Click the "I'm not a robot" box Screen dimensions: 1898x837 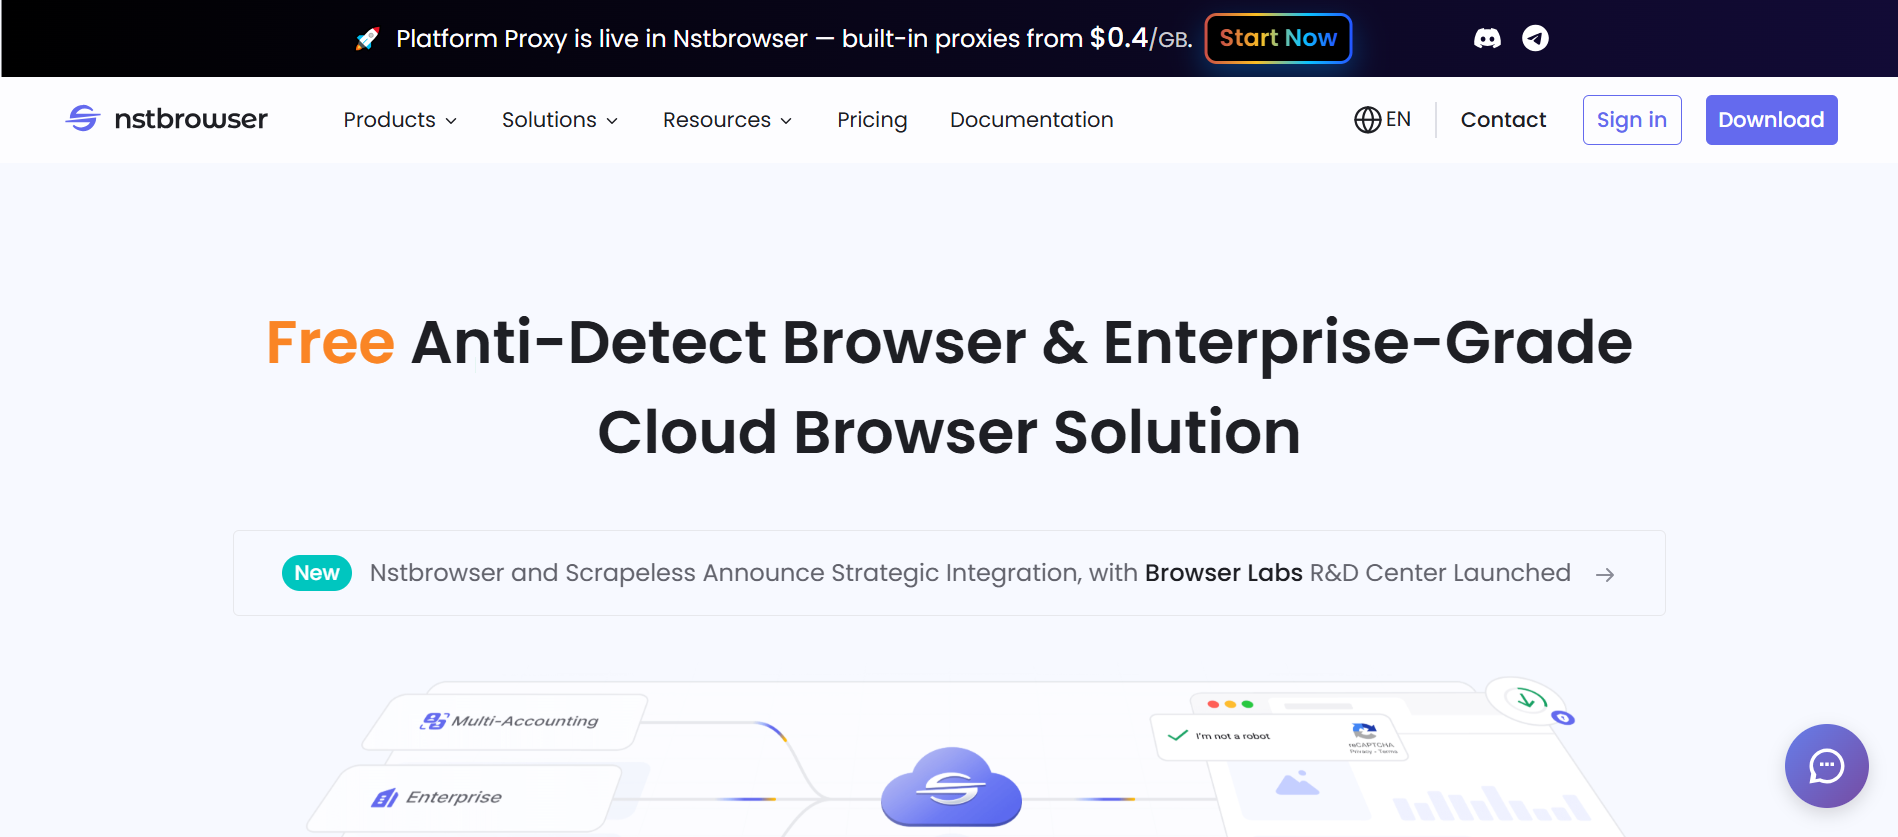pyautogui.click(x=1279, y=737)
